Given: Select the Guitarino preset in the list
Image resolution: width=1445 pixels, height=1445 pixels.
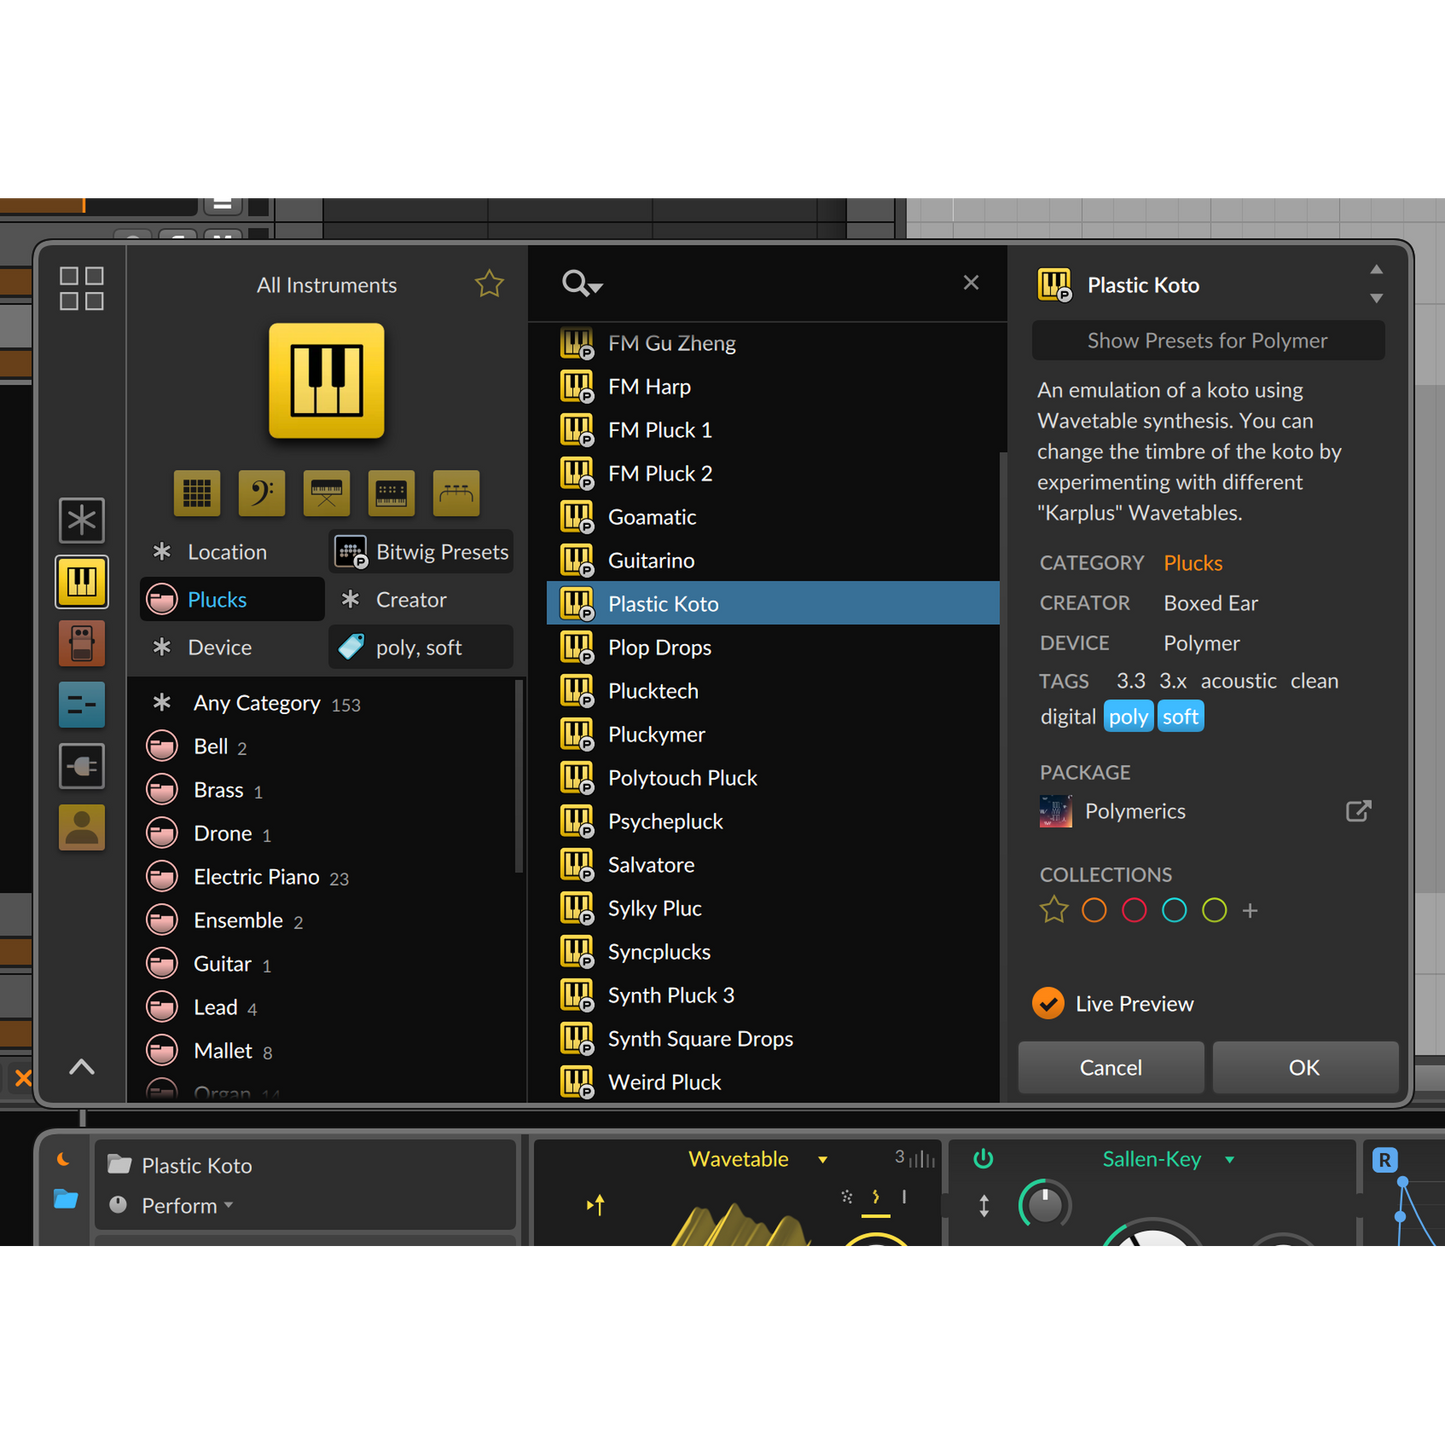Looking at the screenshot, I should point(650,560).
